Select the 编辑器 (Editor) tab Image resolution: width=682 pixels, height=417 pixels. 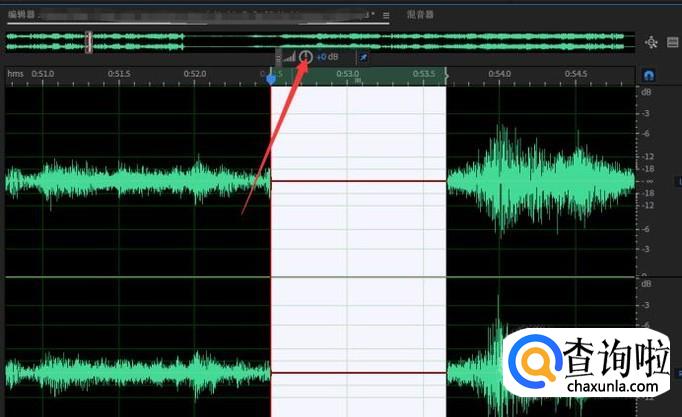tap(21, 15)
